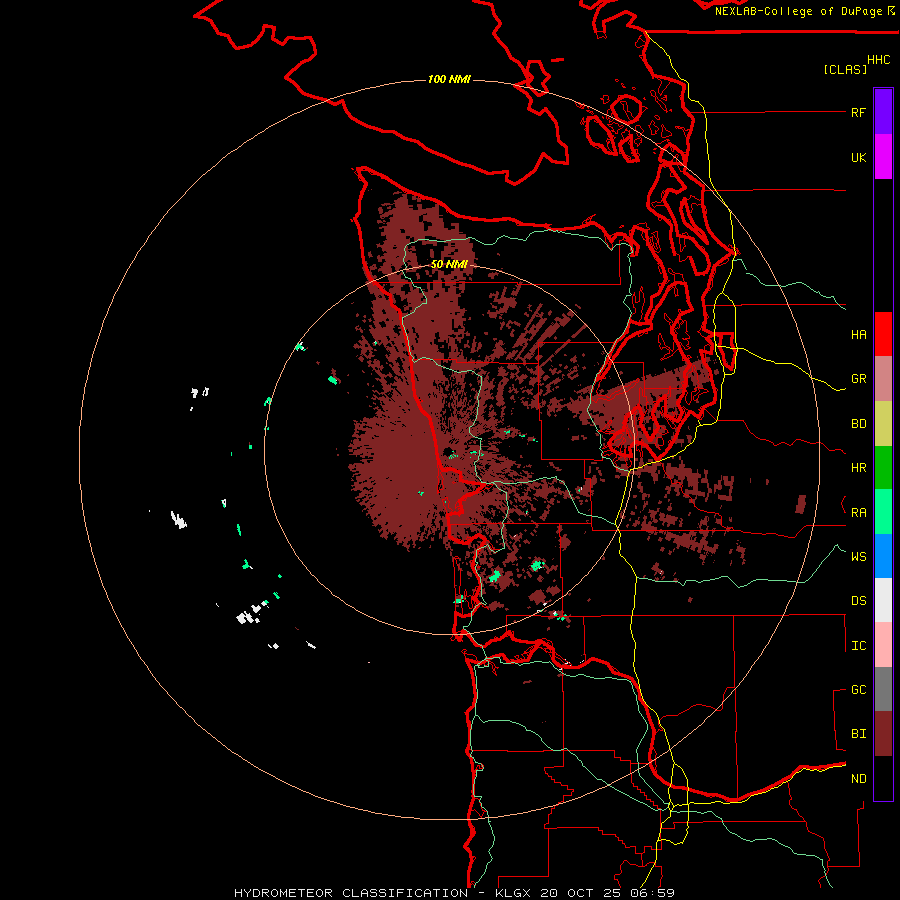
Task: Click the gray GC legend swatch
Action: [x=883, y=689]
